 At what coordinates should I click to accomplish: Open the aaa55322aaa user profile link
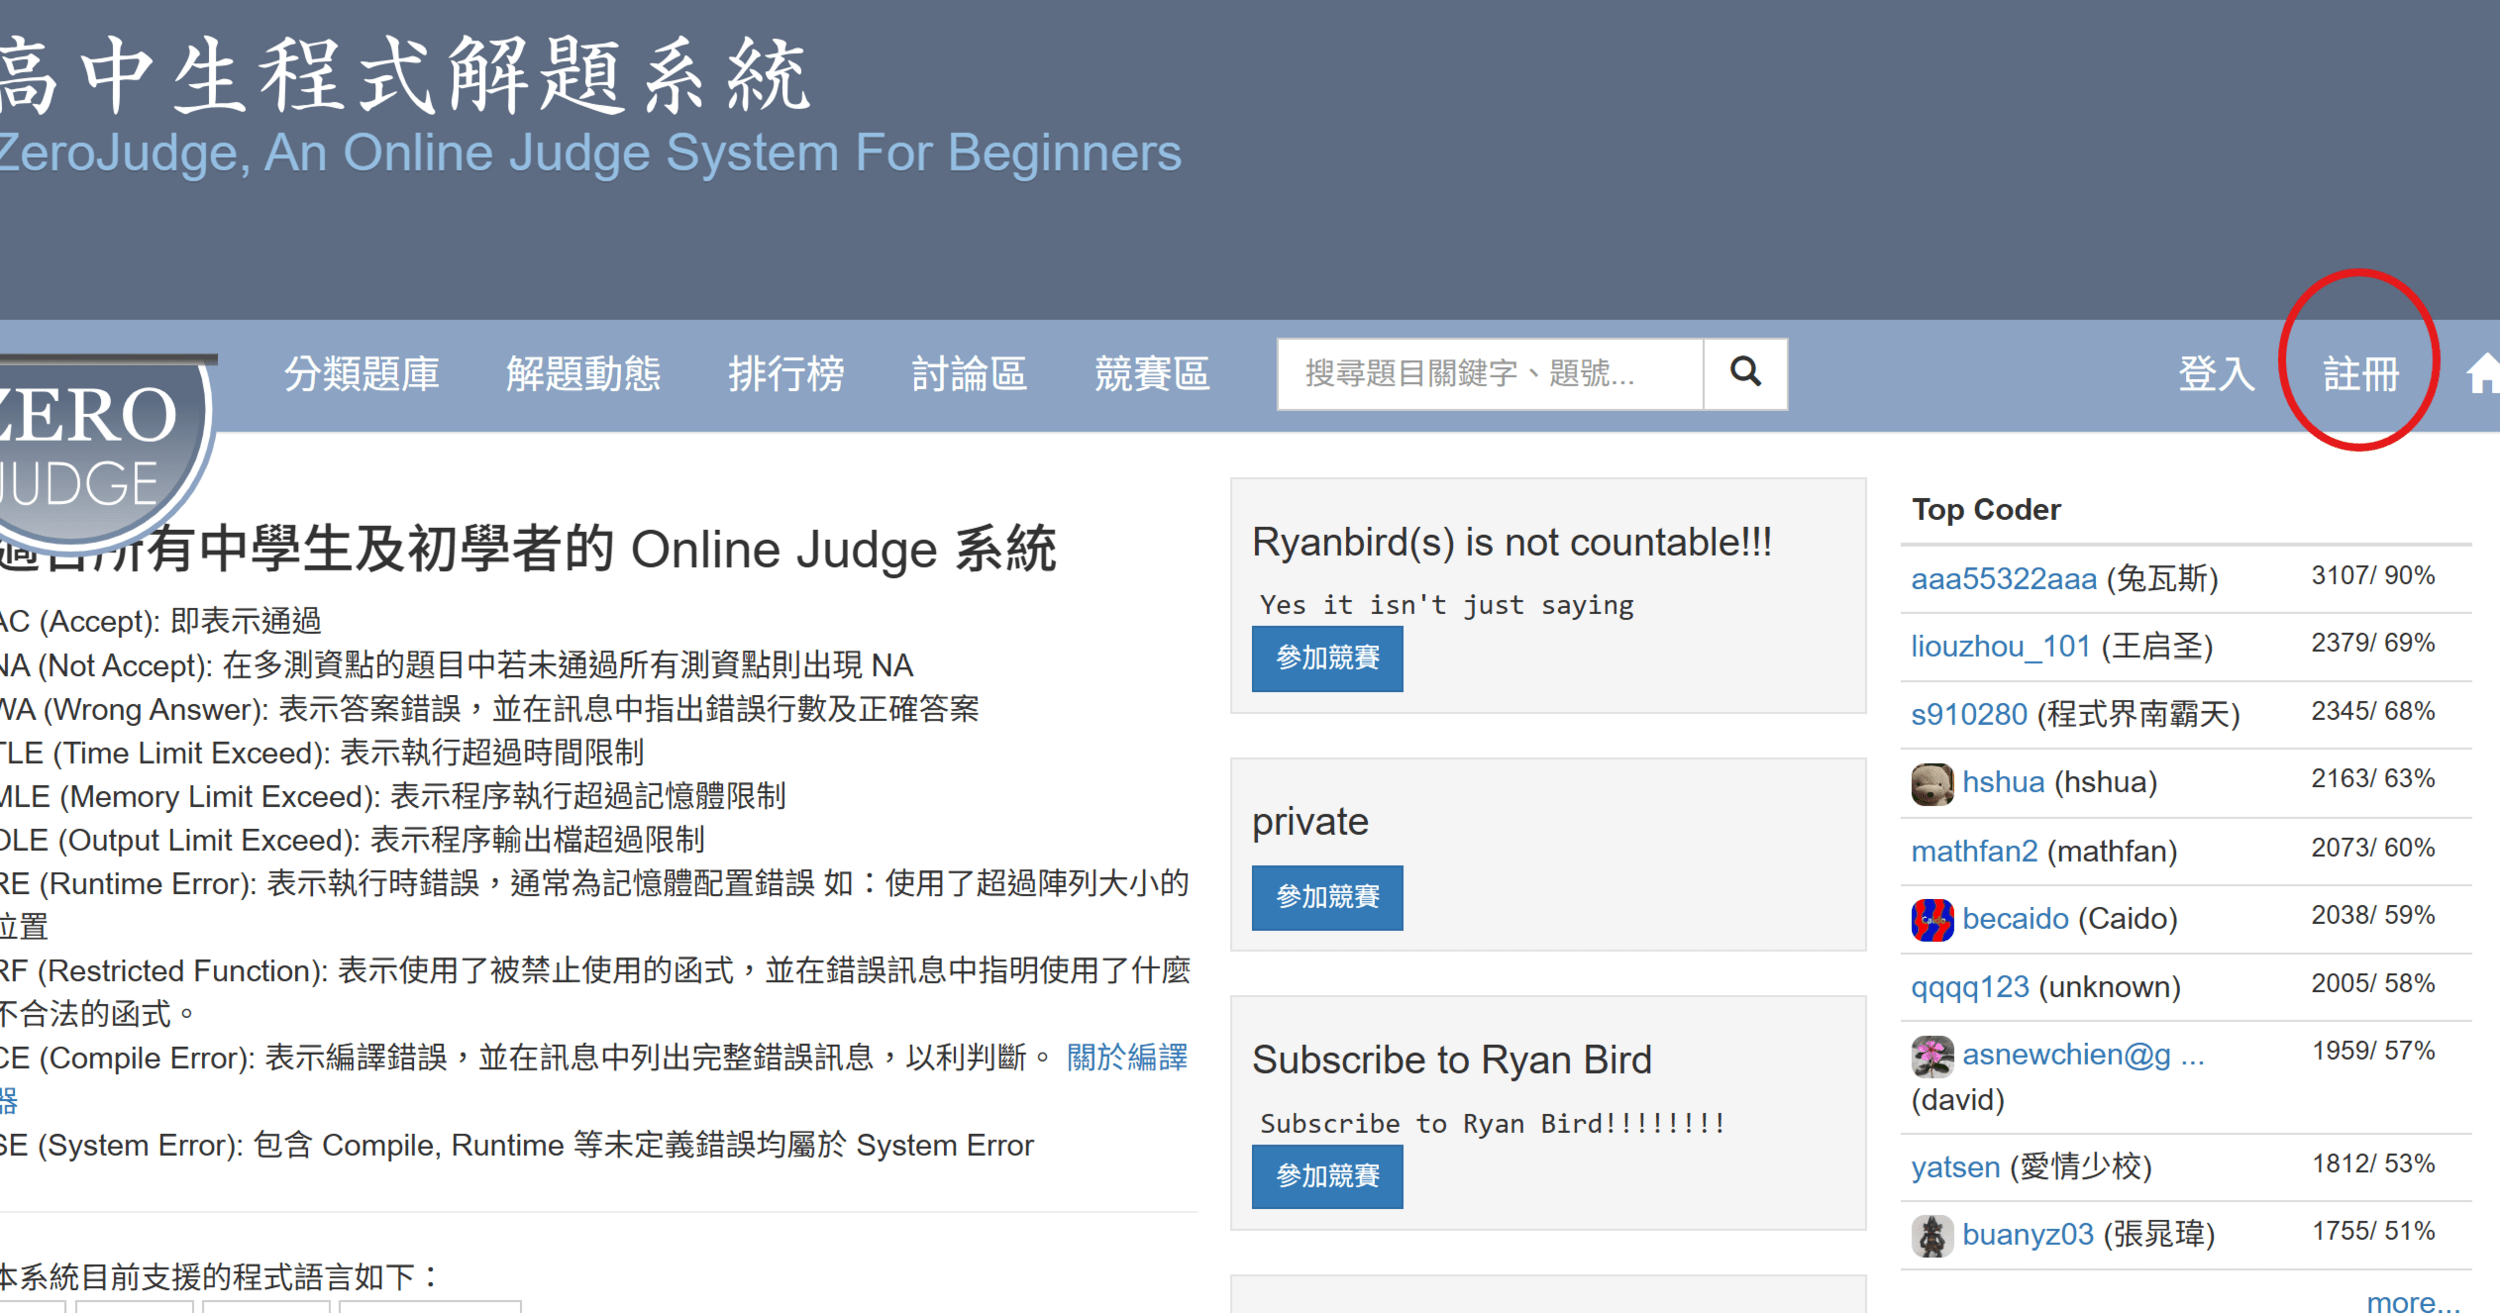point(2003,579)
